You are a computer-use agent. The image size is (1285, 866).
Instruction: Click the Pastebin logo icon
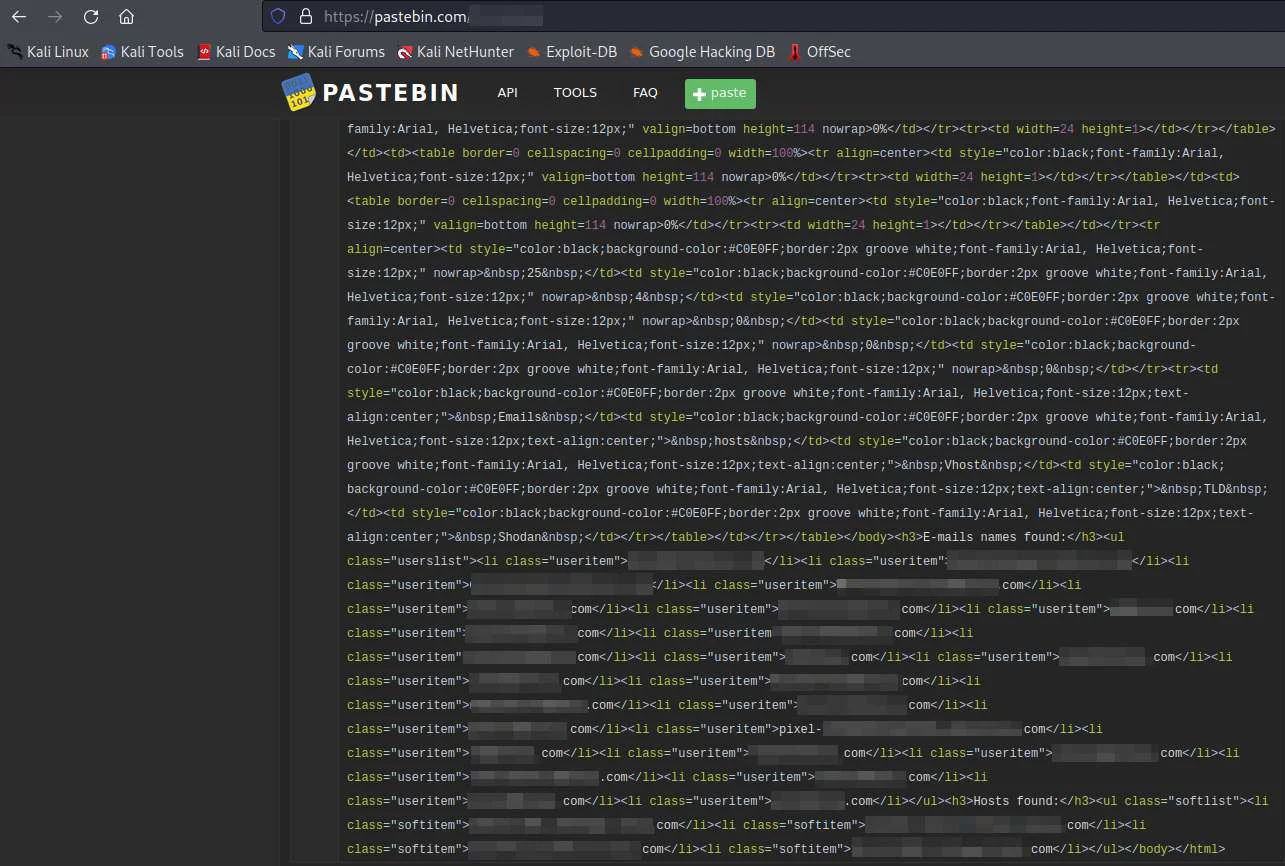click(297, 93)
